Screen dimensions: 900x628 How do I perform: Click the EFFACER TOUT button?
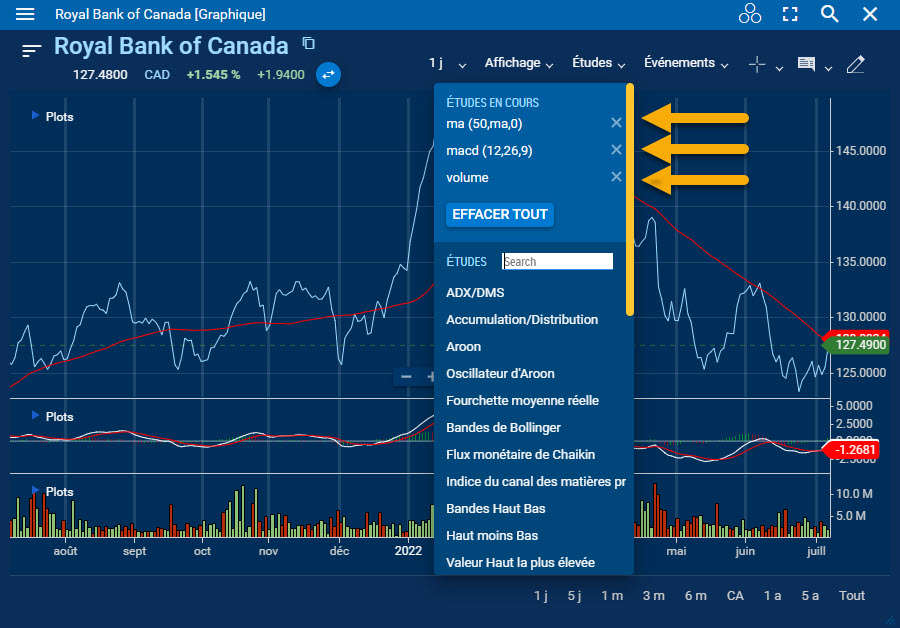point(500,214)
